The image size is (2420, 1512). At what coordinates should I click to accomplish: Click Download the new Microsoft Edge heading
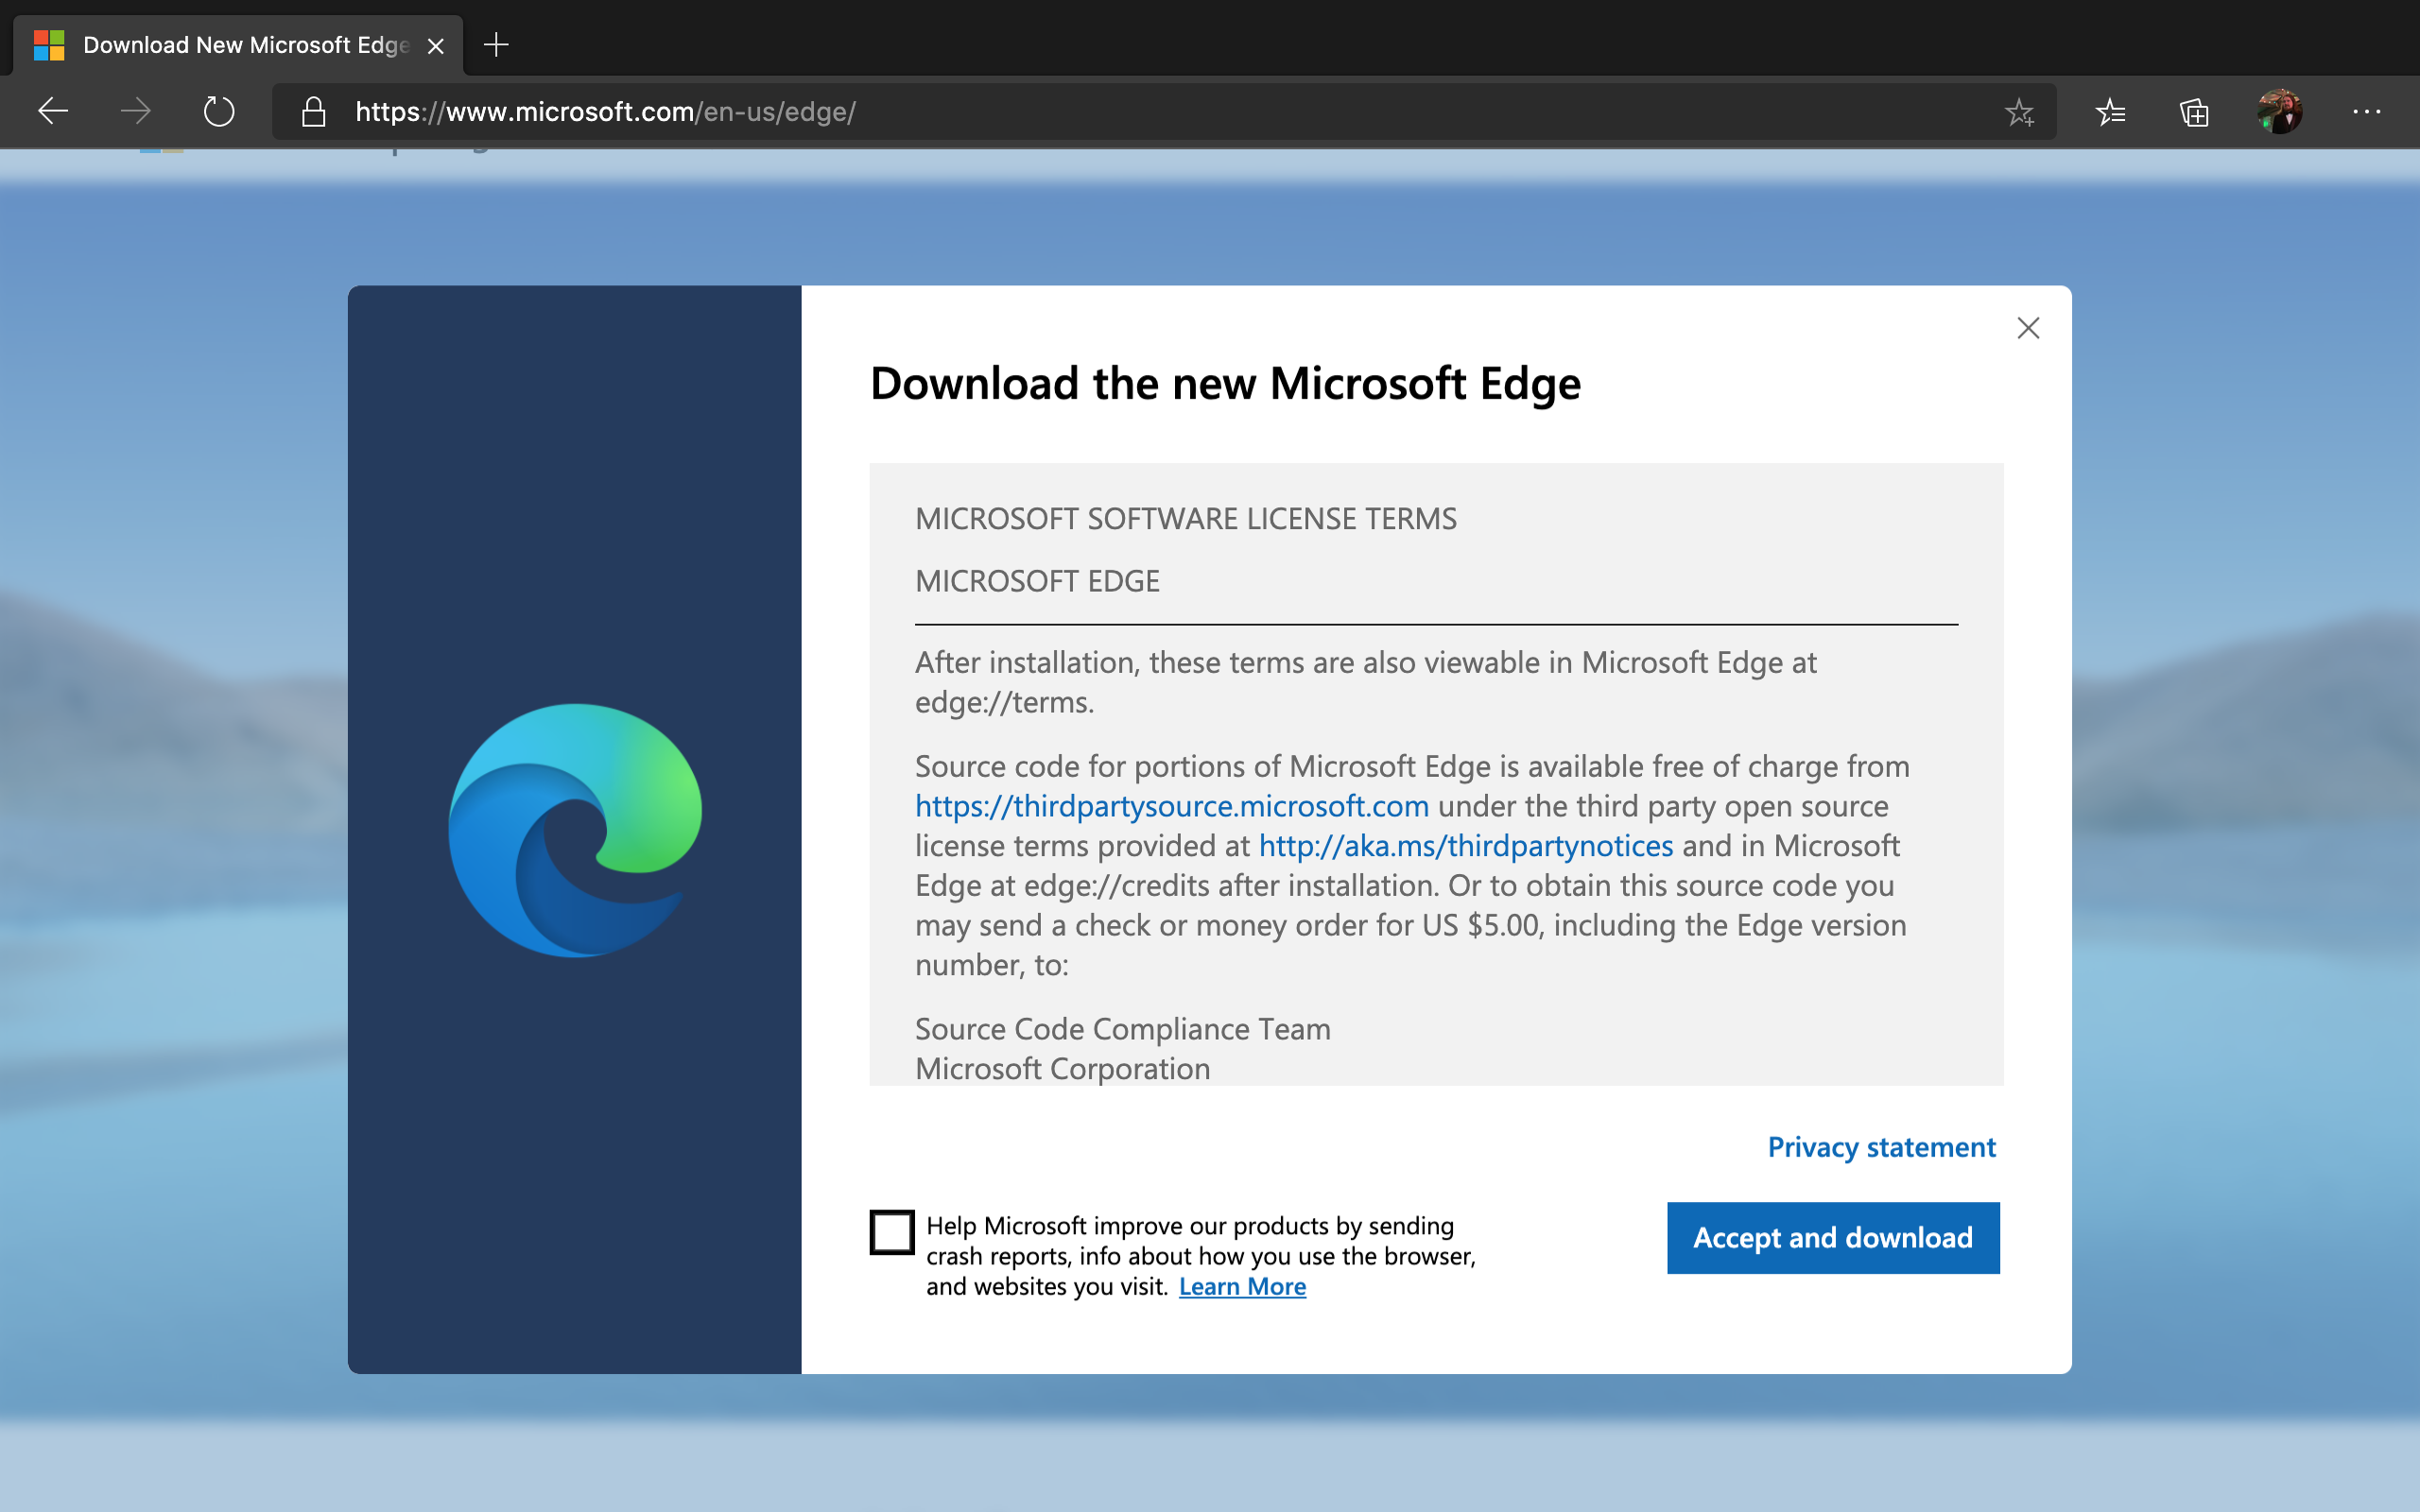pyautogui.click(x=1225, y=384)
